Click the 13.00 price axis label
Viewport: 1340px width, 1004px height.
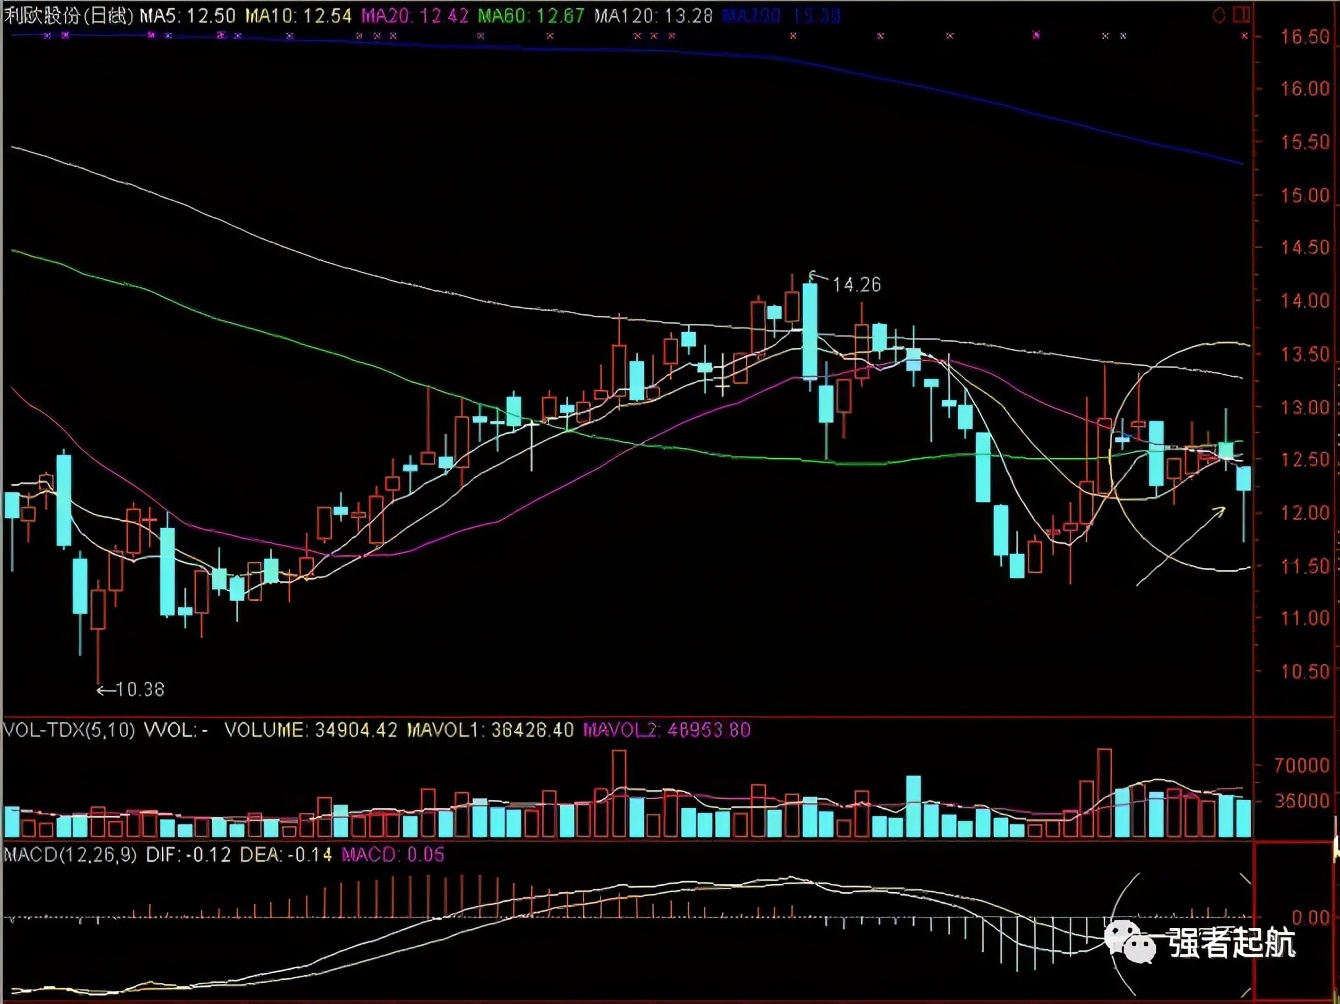(x=1304, y=407)
